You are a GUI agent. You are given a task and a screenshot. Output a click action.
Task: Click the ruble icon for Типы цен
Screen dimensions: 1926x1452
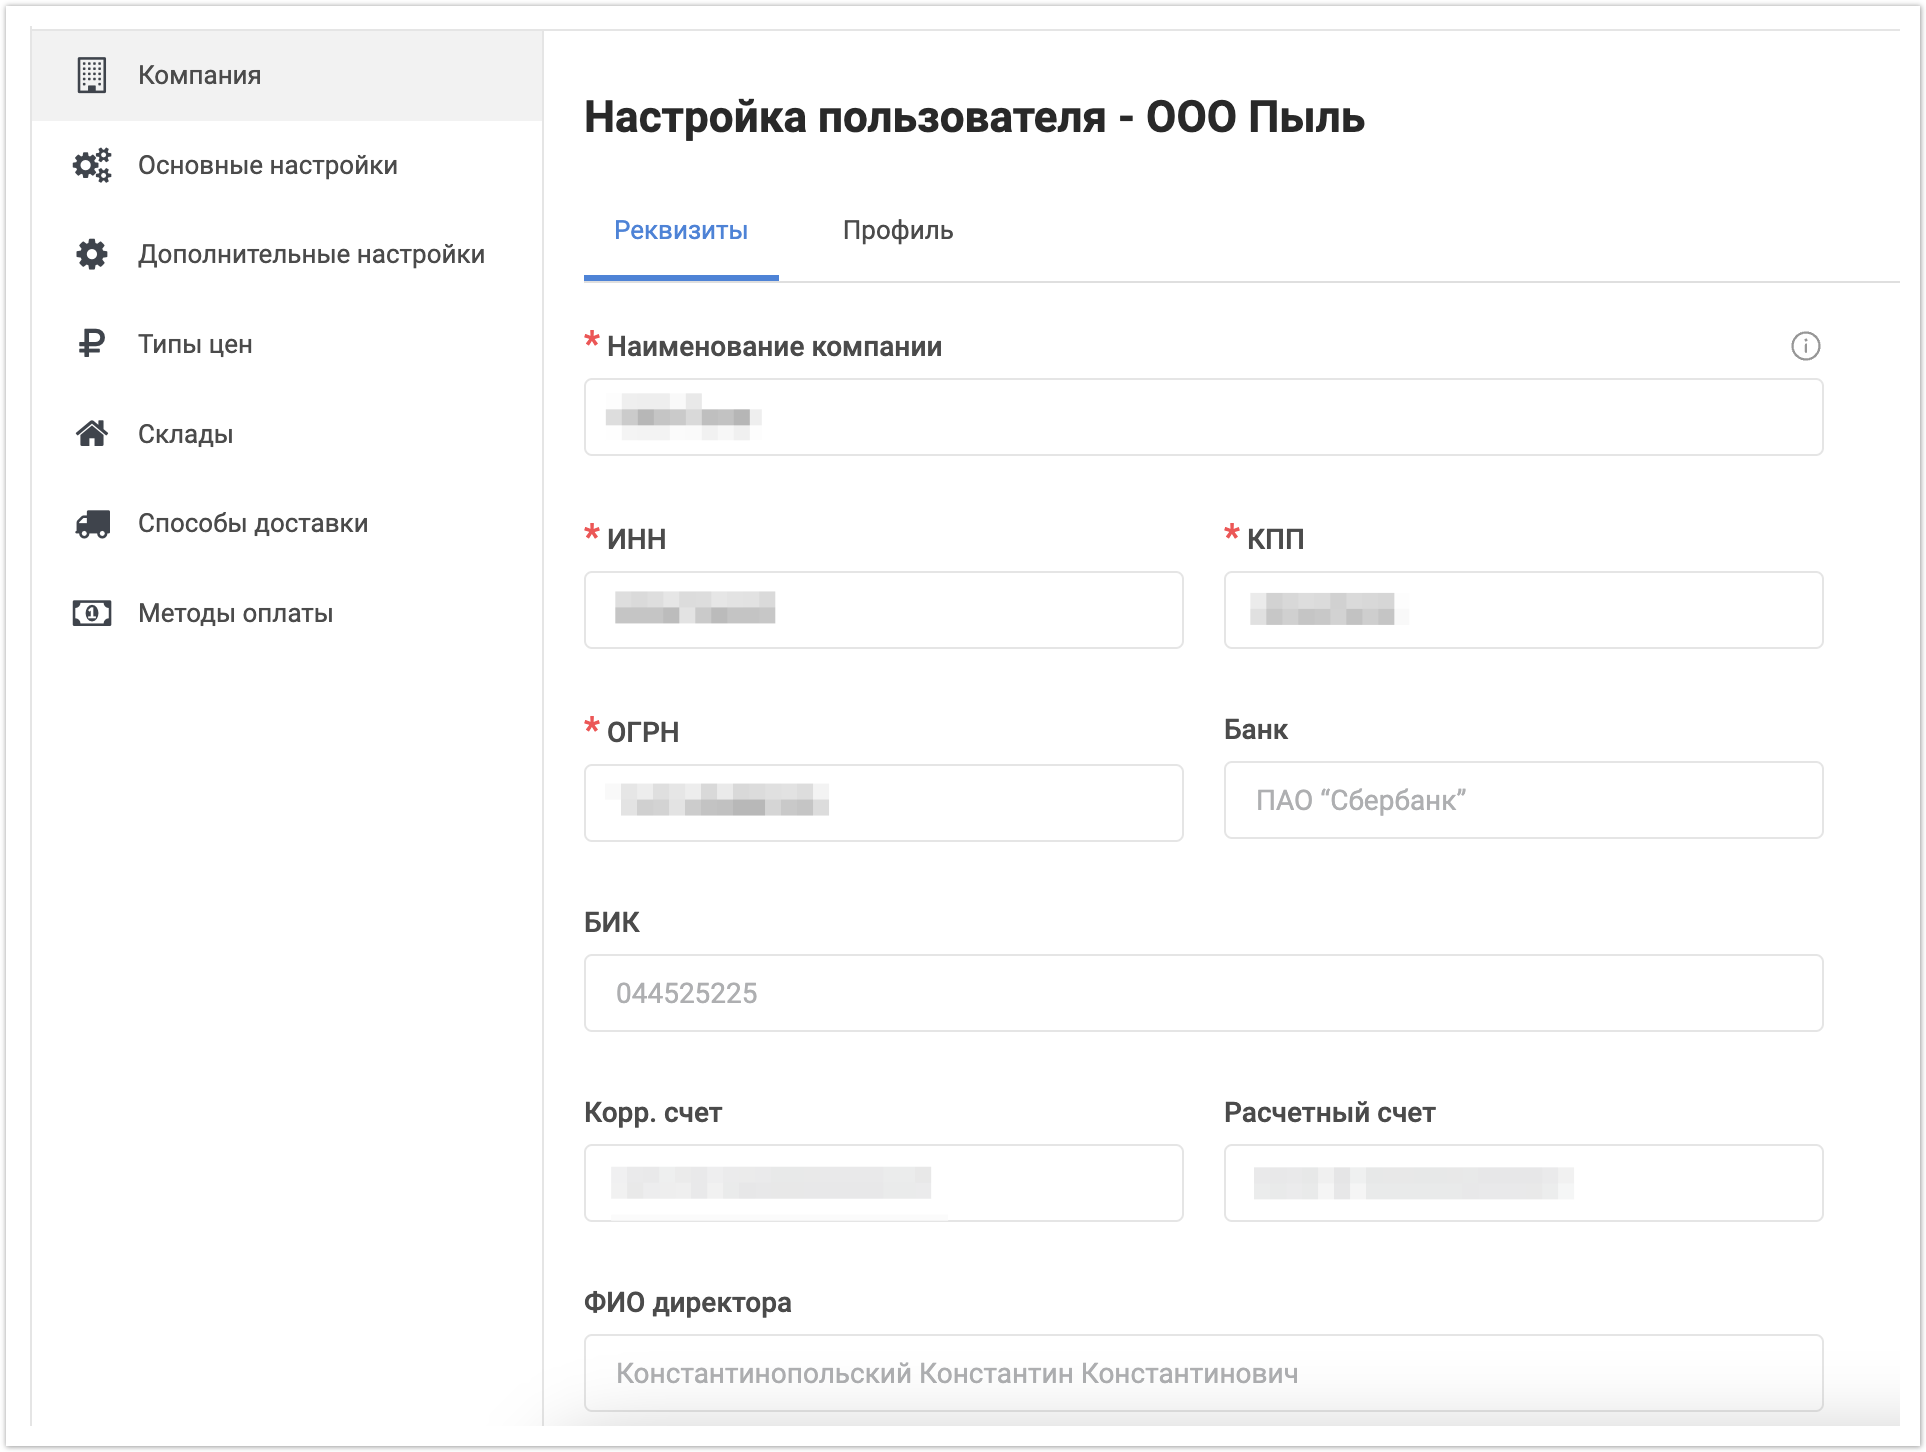click(92, 344)
